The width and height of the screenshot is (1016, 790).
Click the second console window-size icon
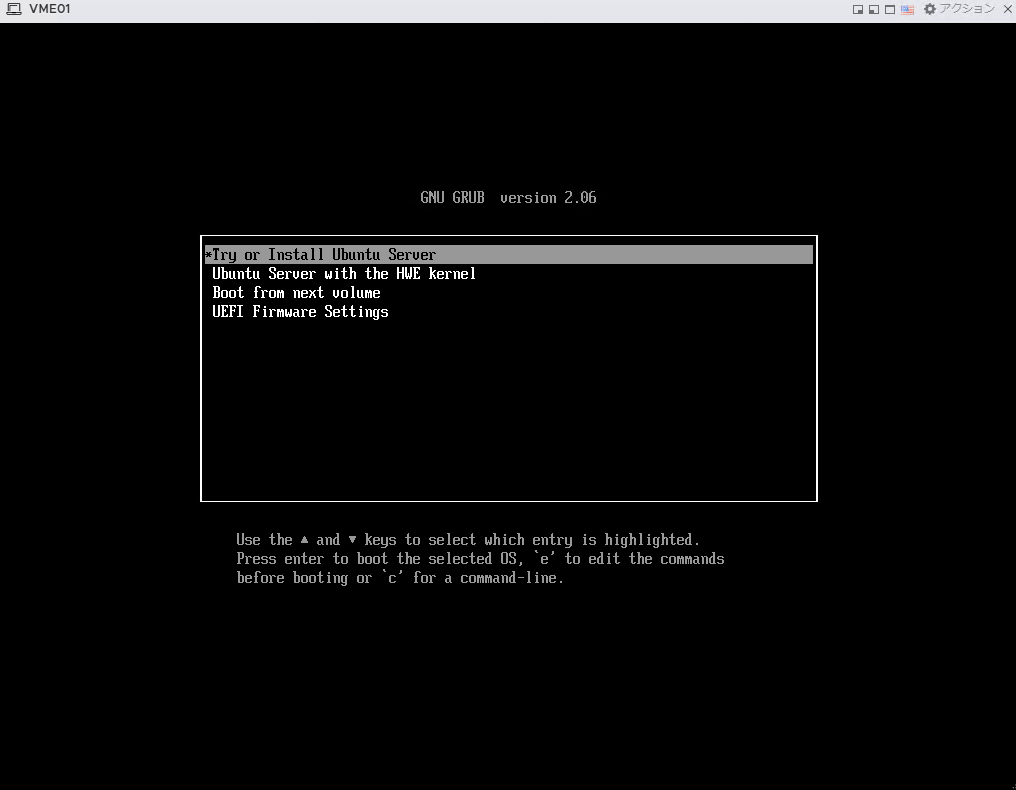874,10
